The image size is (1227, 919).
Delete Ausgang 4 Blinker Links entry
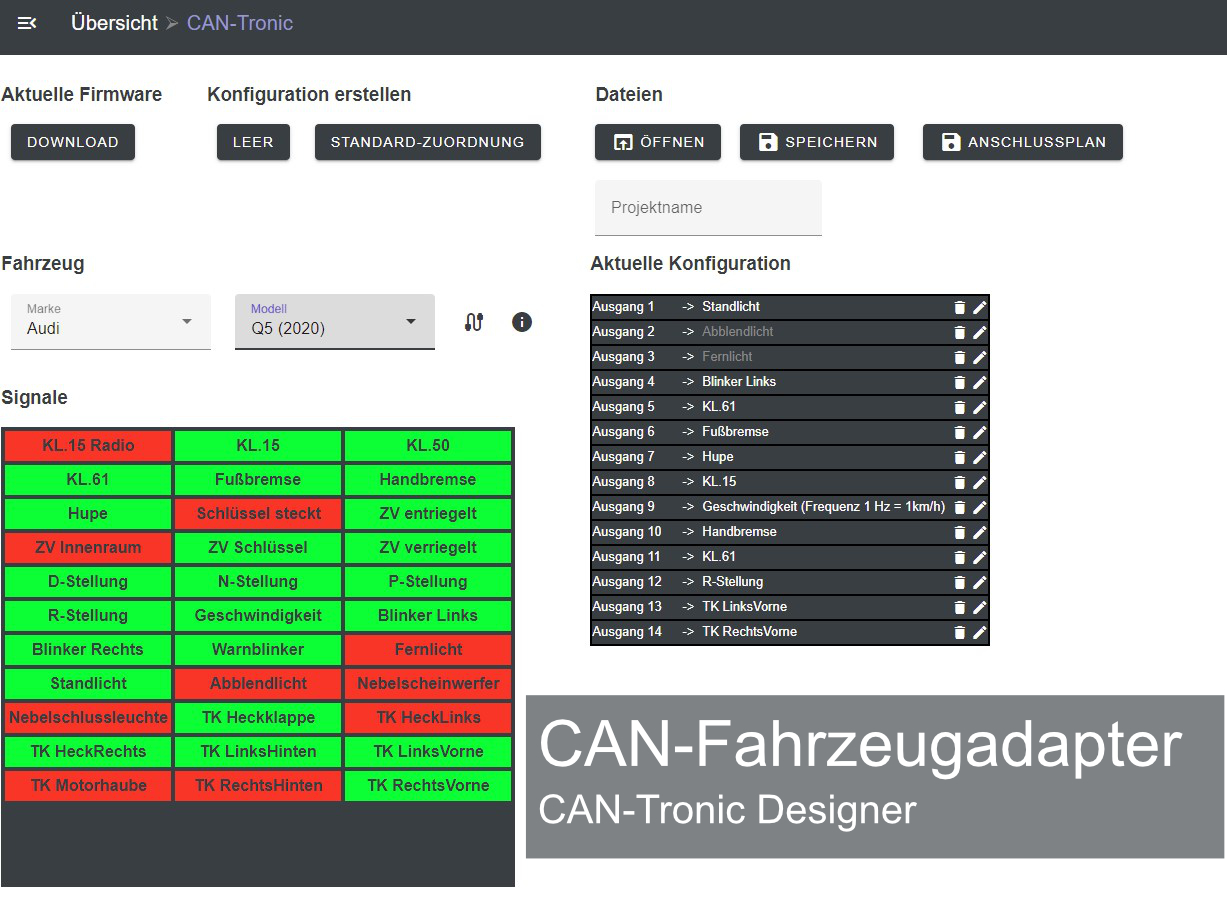coord(960,382)
